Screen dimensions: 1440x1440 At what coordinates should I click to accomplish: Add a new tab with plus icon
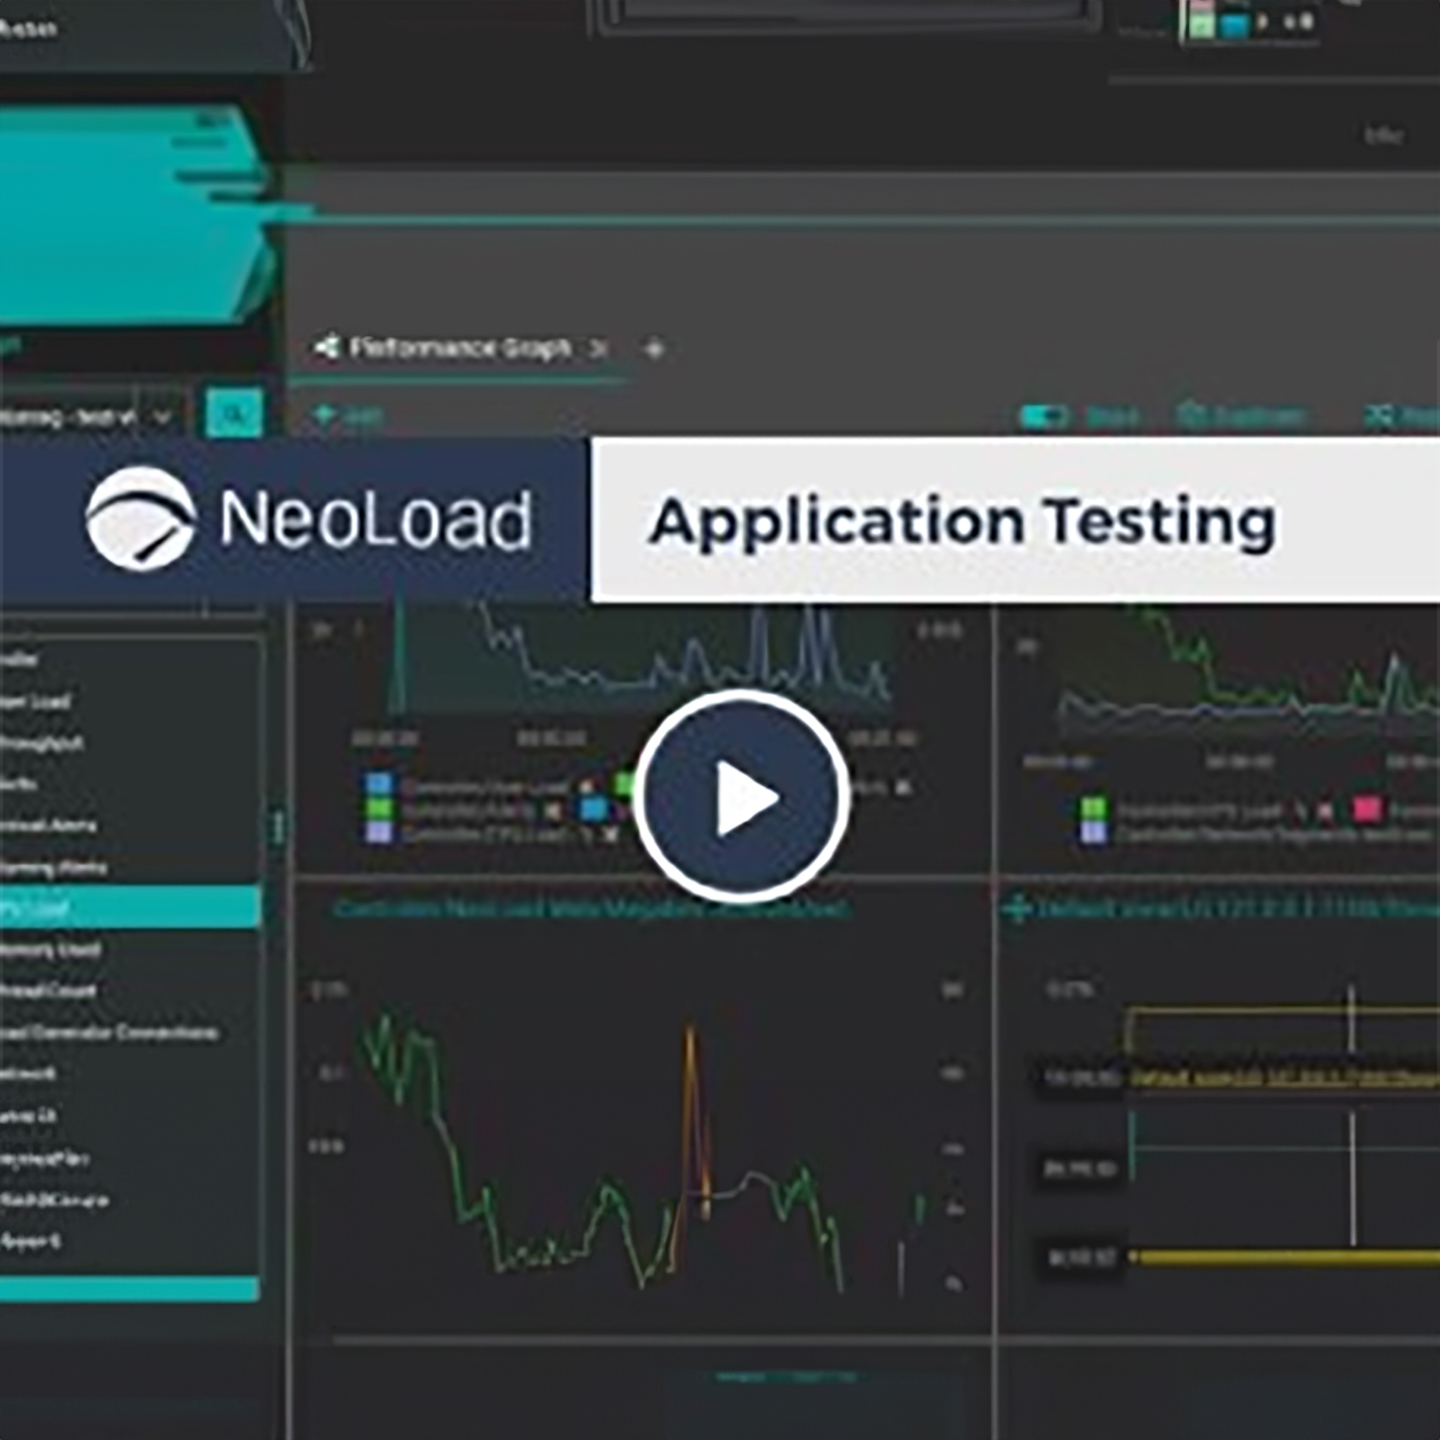pos(655,349)
